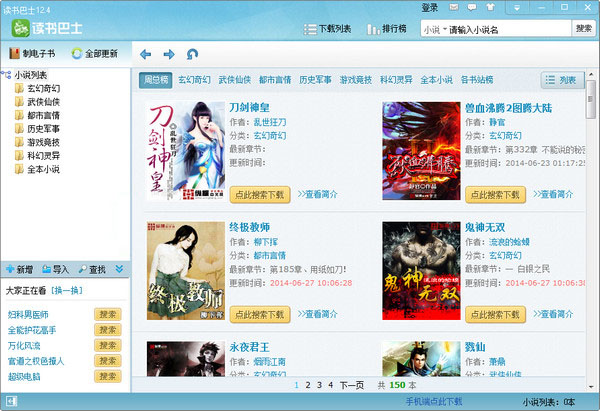Click the 搜索 button by search box
The image size is (600, 411).
pos(584,28)
